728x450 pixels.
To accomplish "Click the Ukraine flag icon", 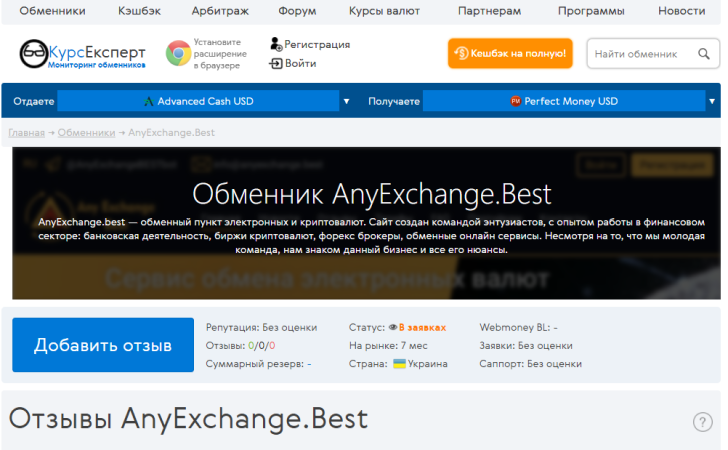I will click(399, 364).
